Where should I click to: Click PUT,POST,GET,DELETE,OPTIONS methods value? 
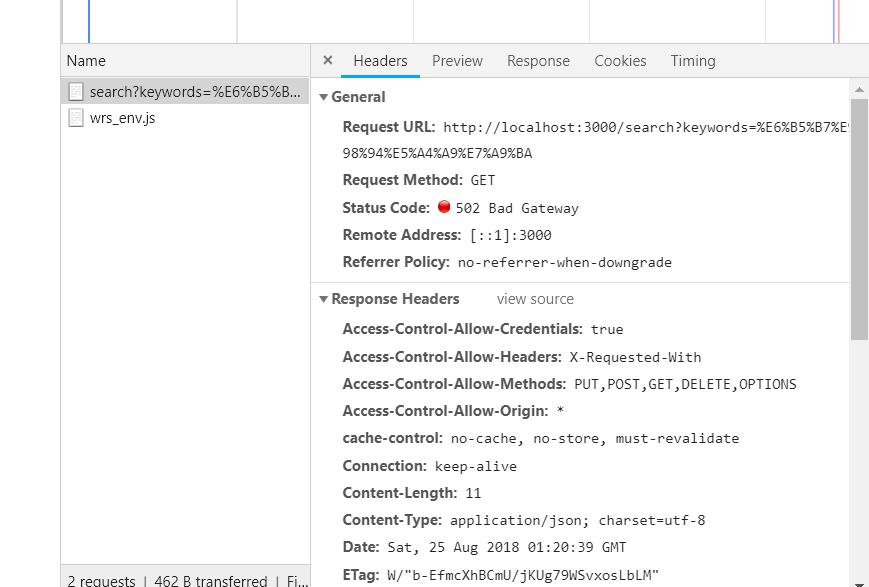(x=686, y=384)
